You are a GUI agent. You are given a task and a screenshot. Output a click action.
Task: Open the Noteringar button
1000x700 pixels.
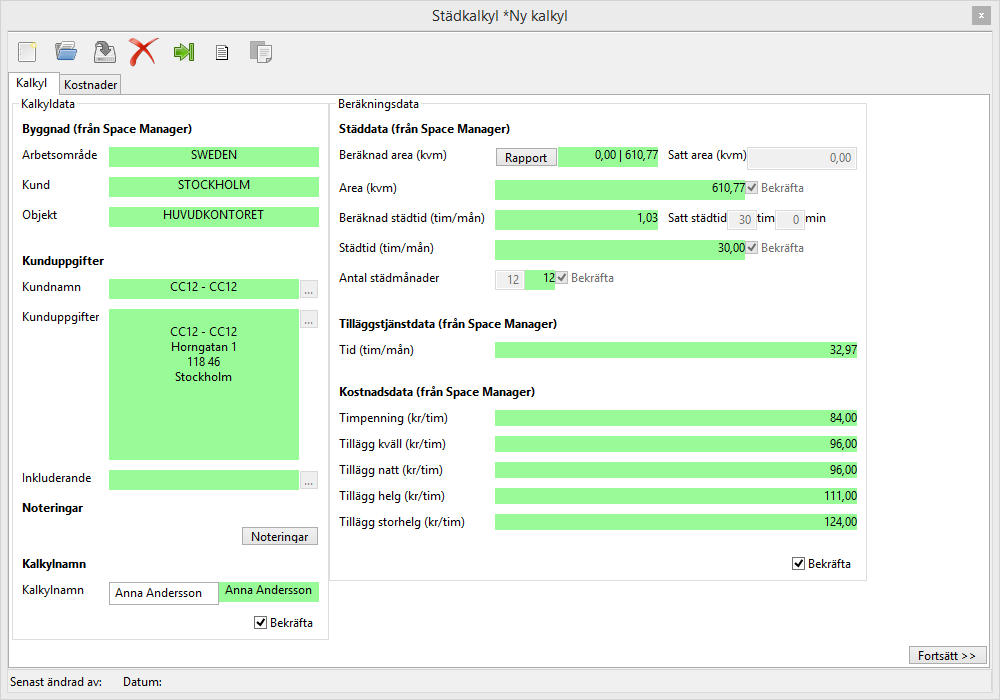(280, 537)
